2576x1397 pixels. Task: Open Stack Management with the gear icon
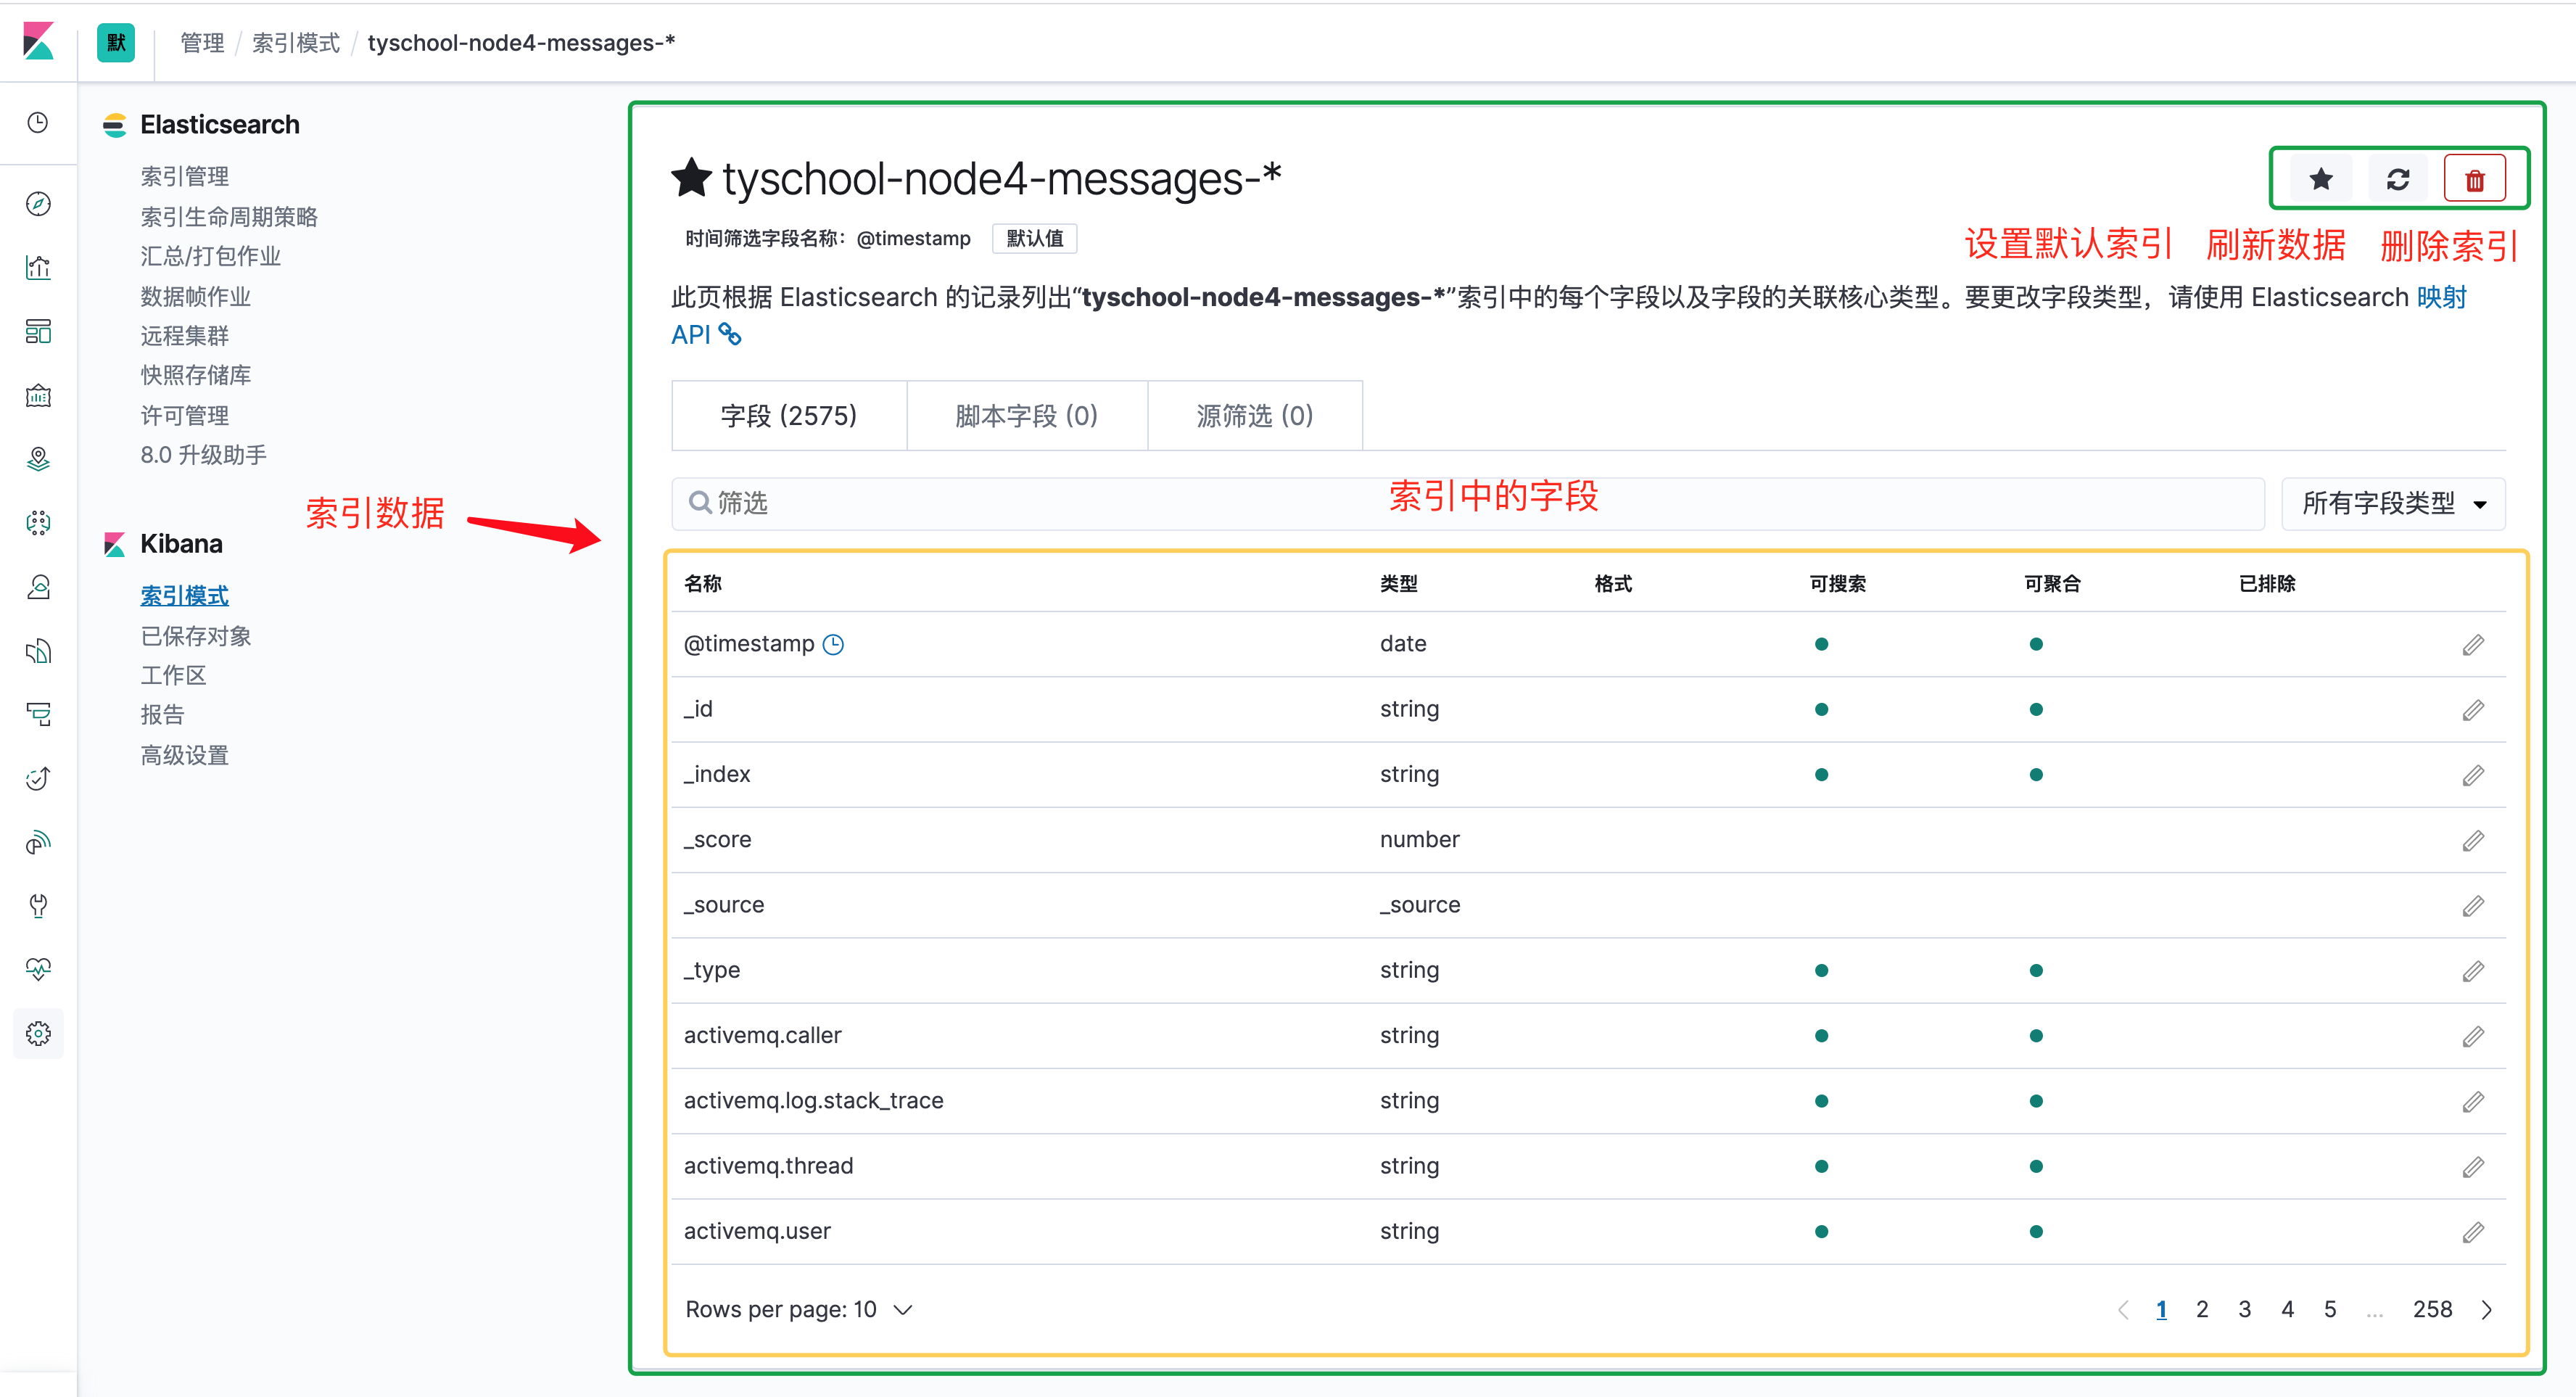[38, 1033]
